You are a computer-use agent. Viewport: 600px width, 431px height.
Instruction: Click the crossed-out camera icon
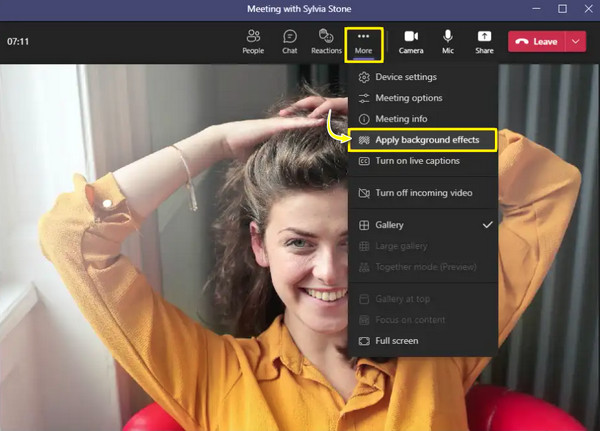pyautogui.click(x=364, y=193)
